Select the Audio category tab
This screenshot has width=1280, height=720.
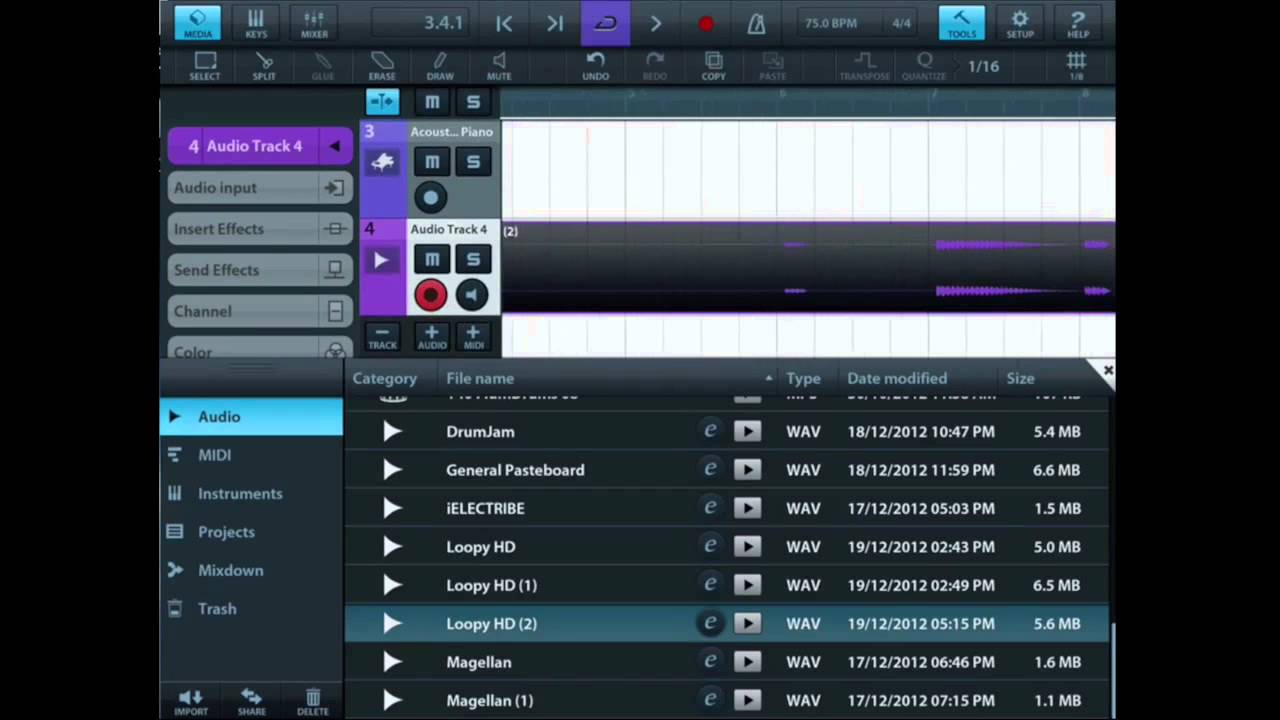(251, 417)
